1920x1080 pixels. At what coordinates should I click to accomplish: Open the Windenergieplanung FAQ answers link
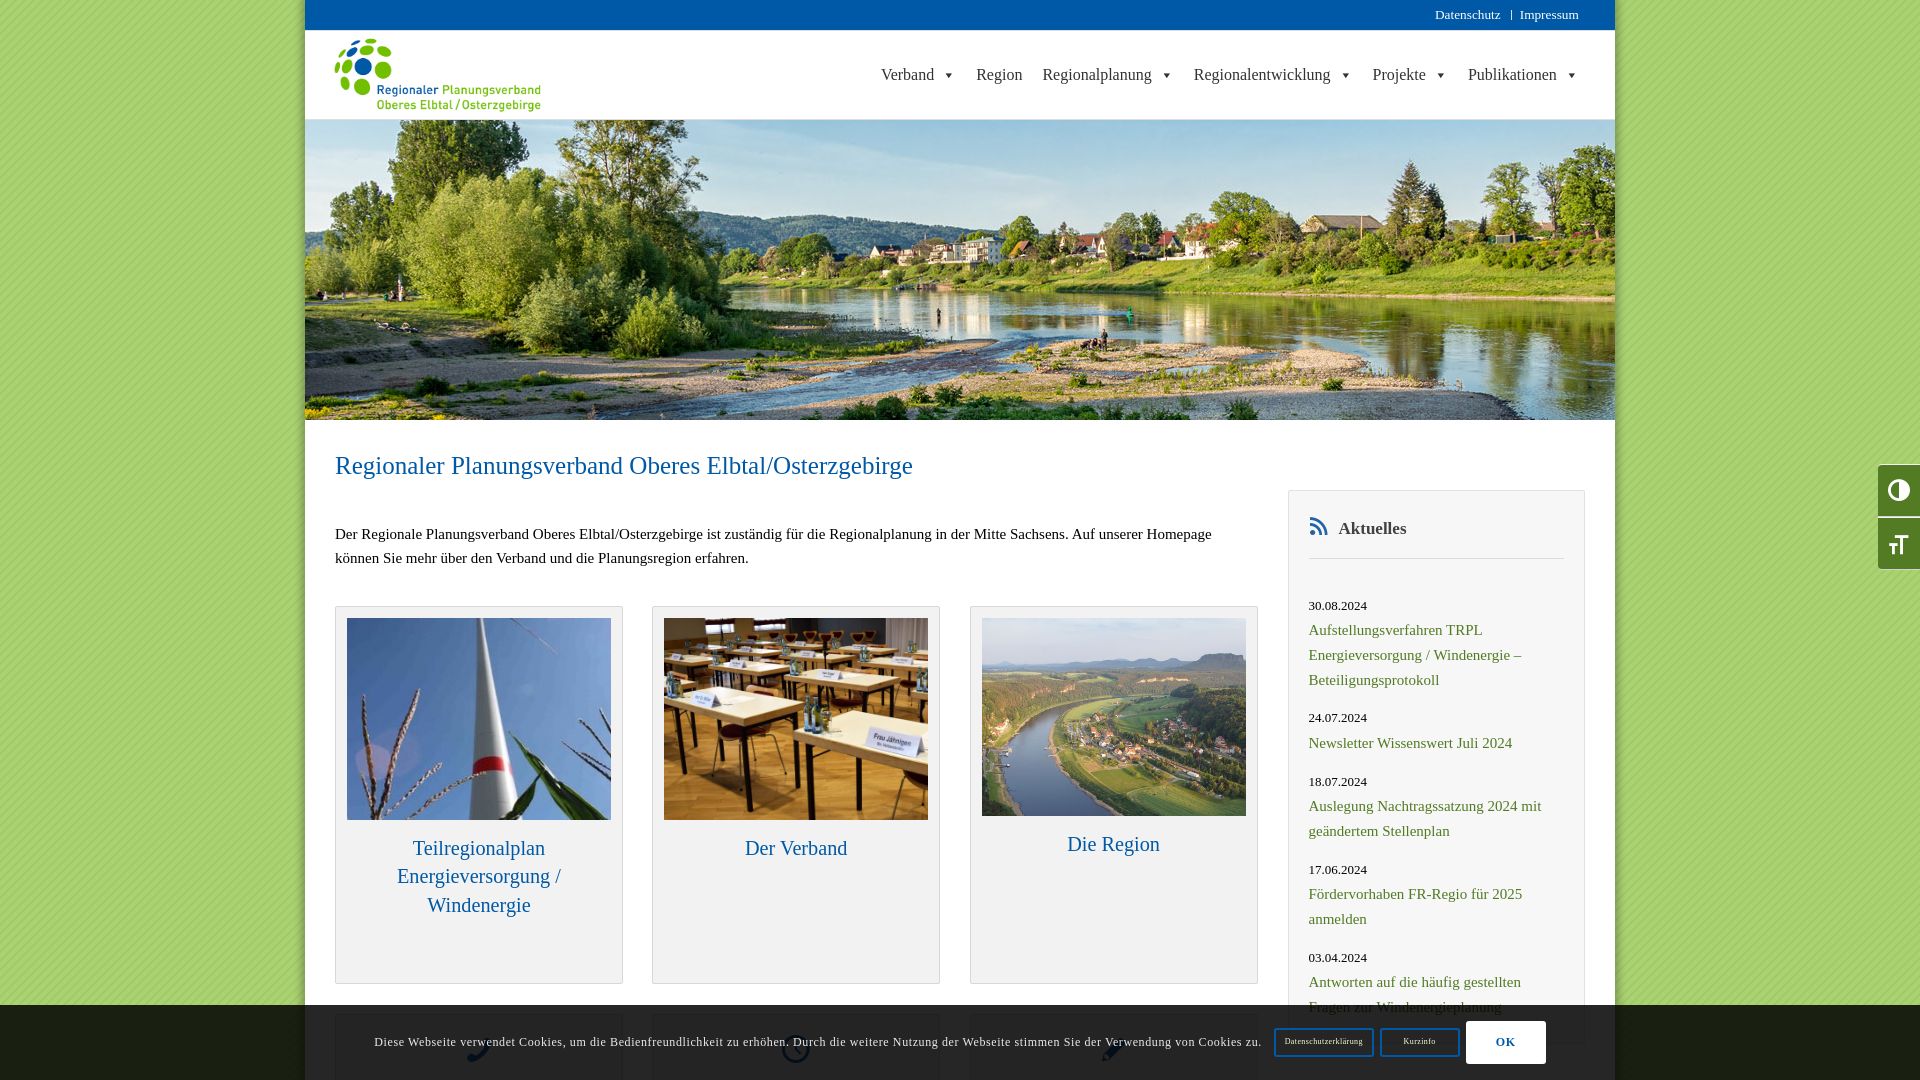(1415, 994)
